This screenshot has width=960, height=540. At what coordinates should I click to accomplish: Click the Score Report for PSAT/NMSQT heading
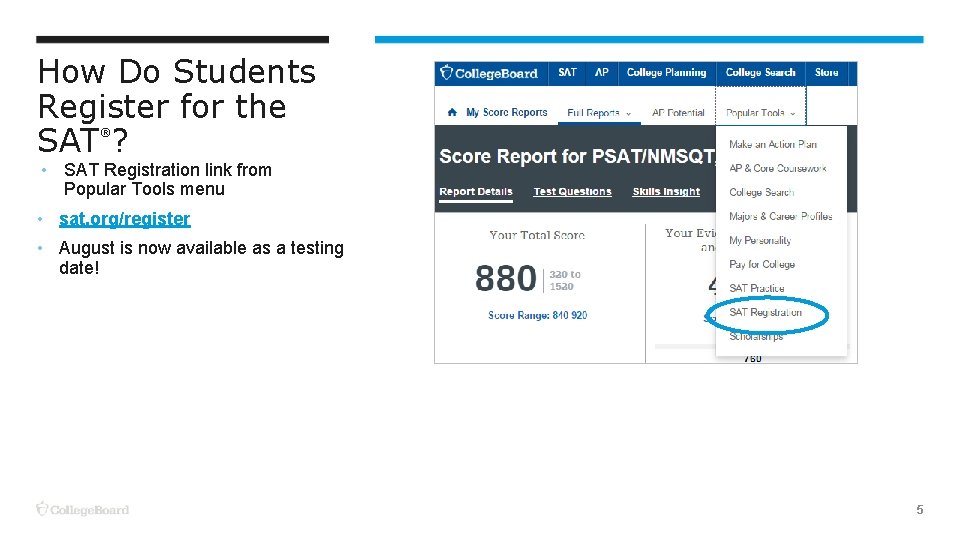577,156
